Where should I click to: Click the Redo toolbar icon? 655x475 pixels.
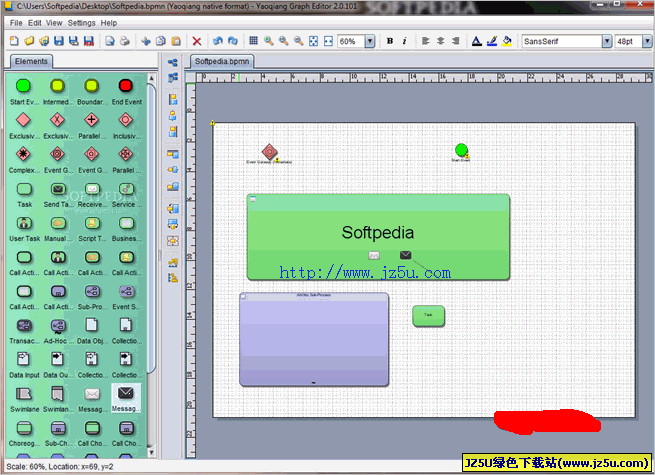(233, 41)
